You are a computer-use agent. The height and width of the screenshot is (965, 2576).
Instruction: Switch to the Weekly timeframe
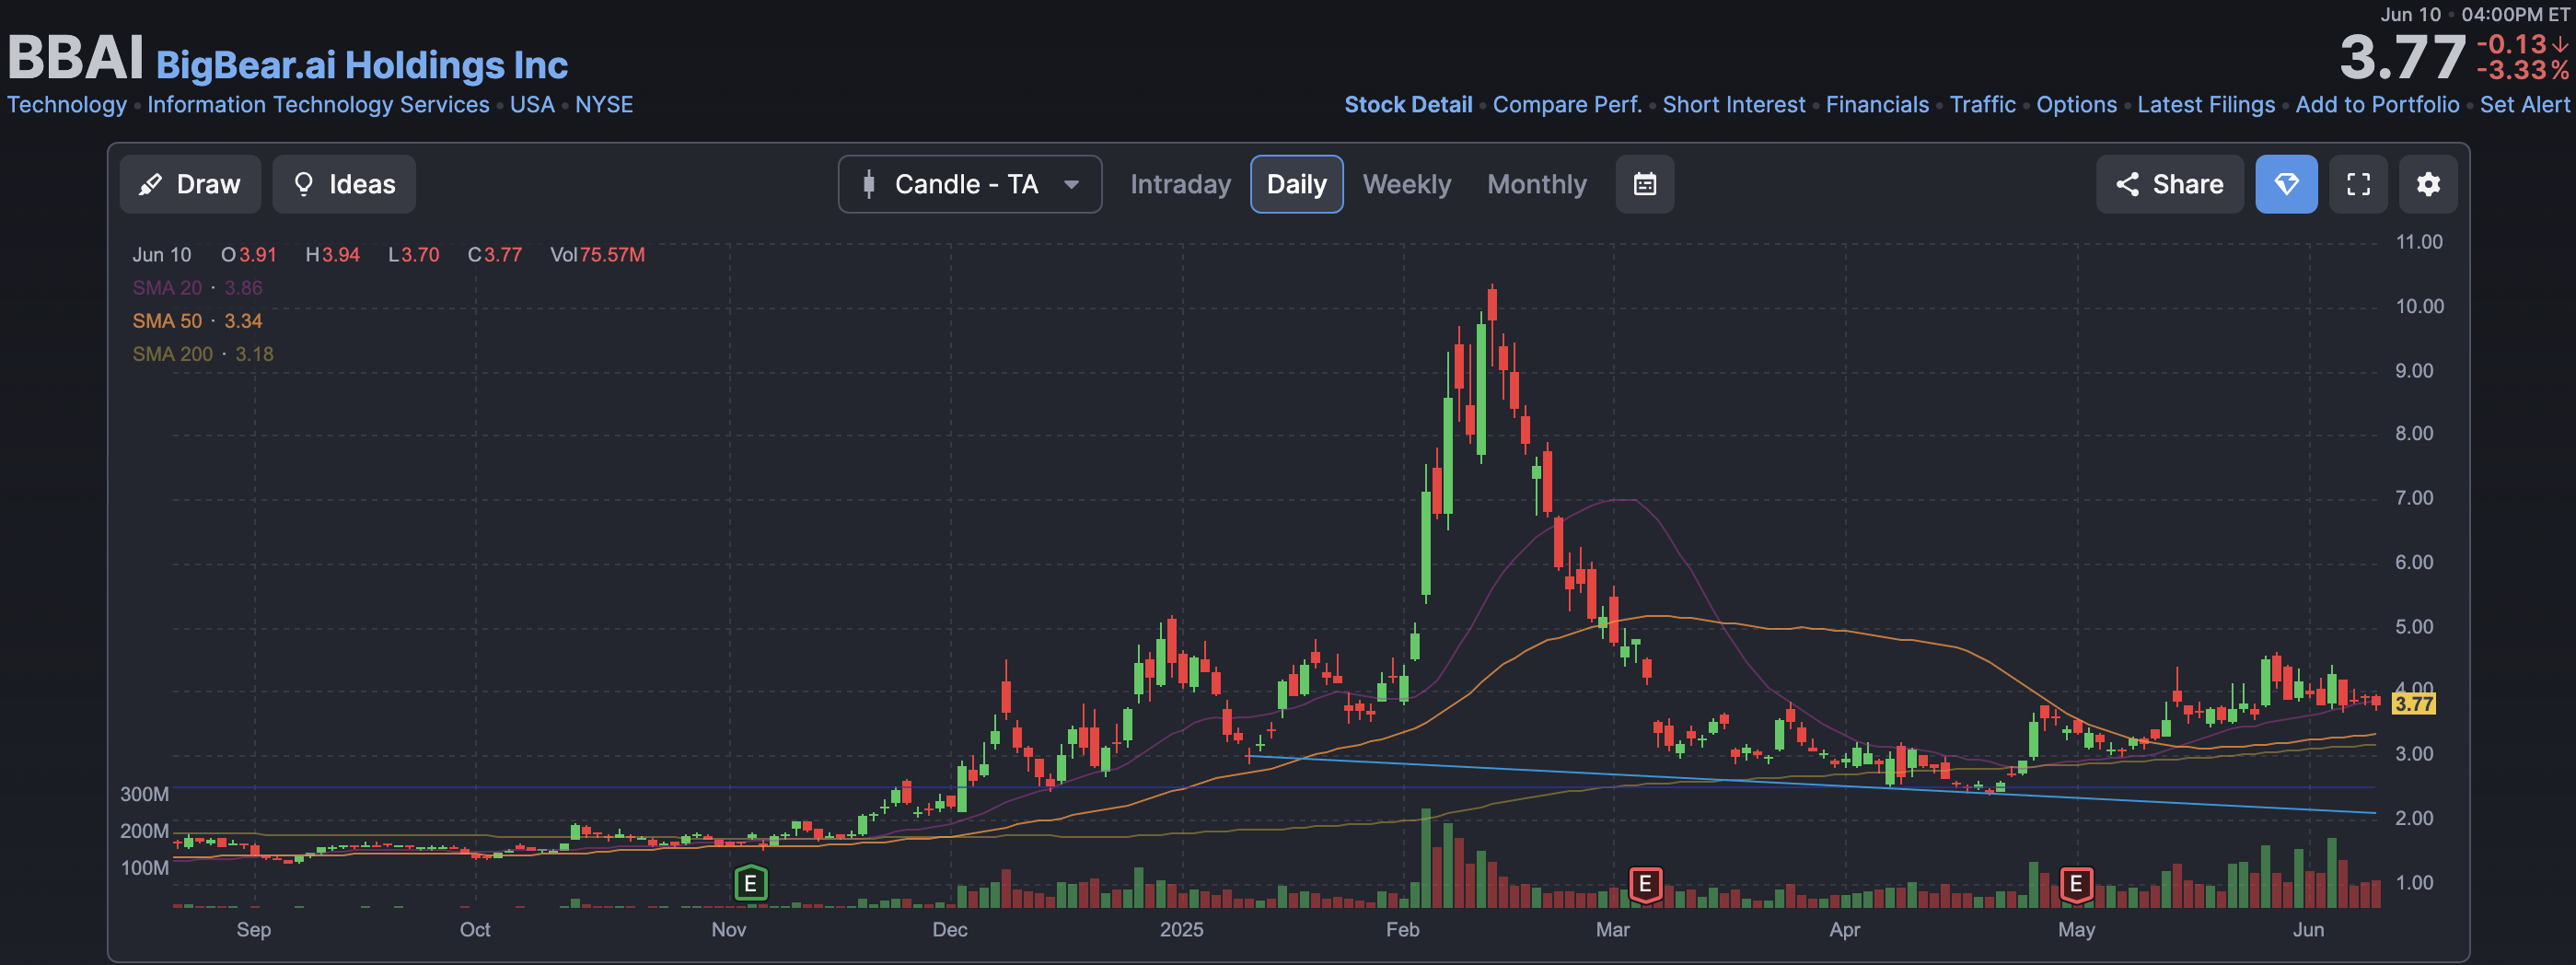point(1406,184)
